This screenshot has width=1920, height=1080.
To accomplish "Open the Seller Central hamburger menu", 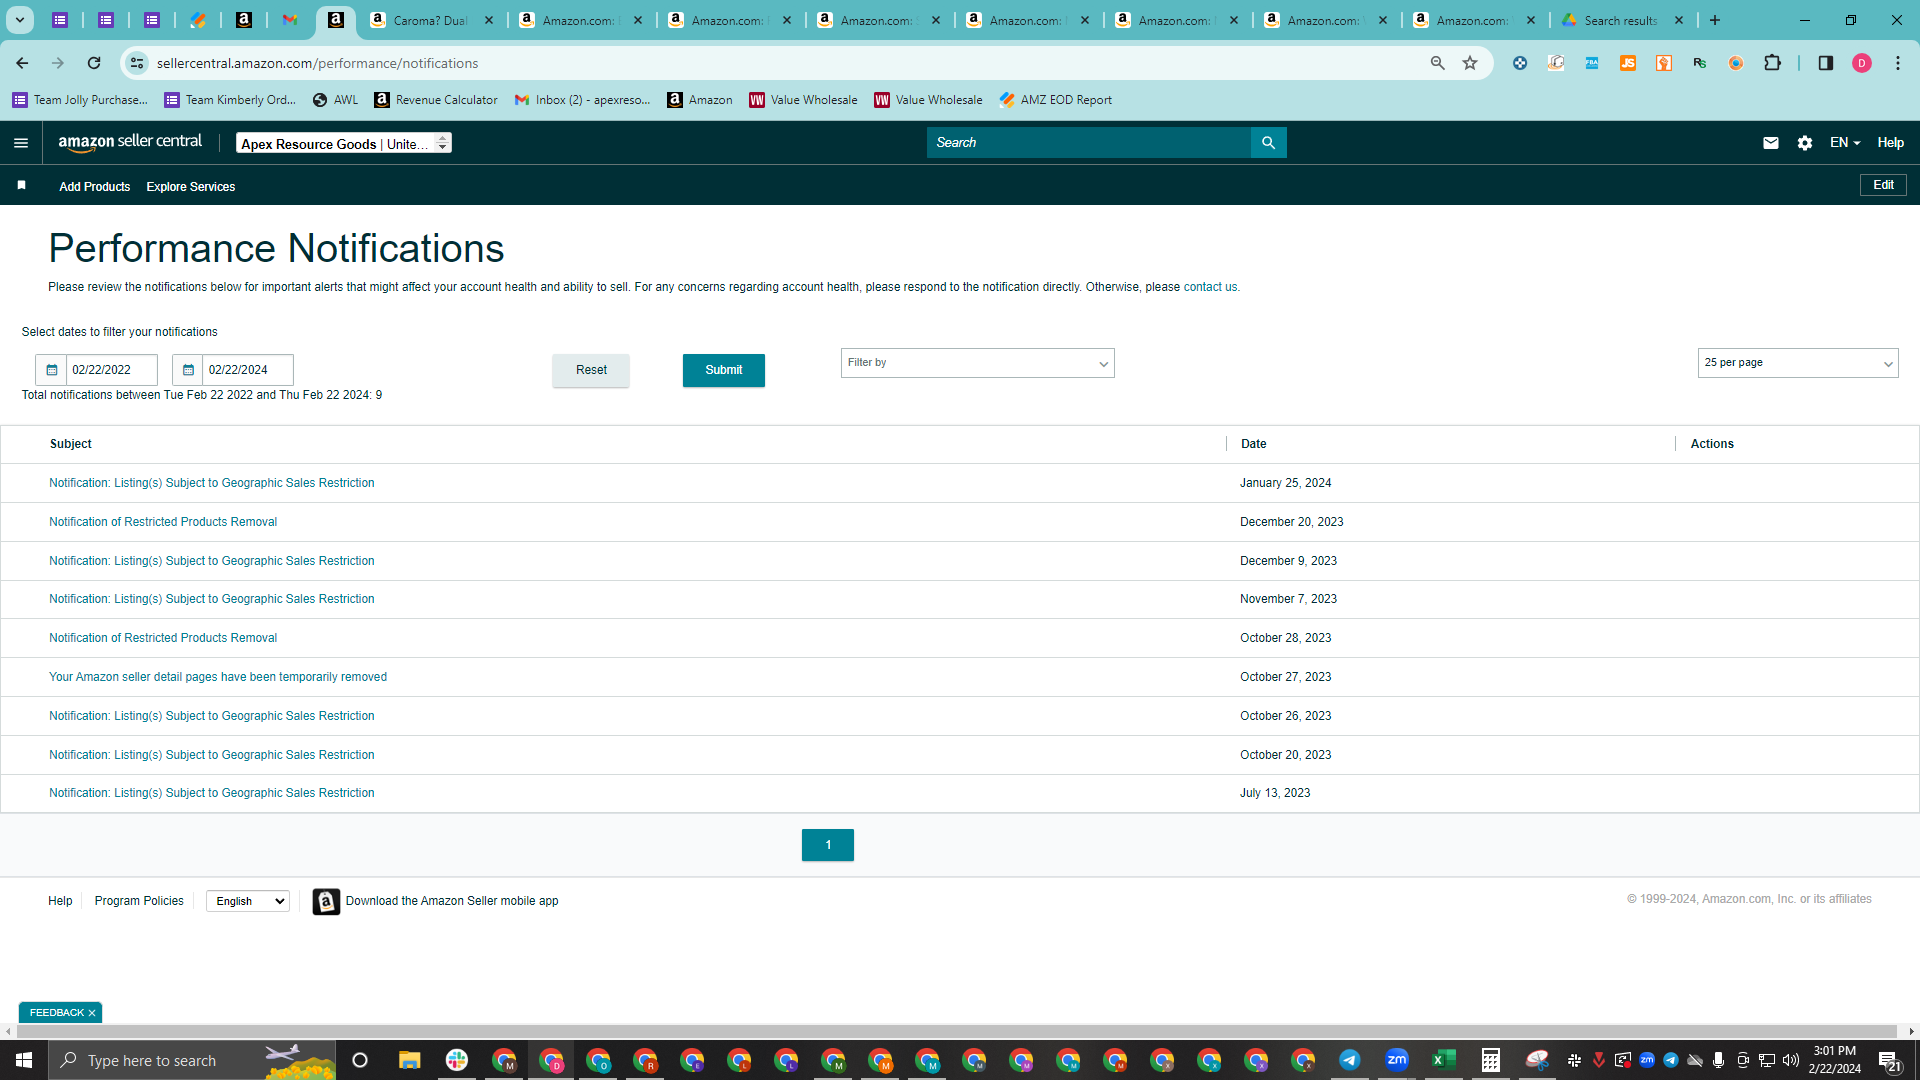I will [21, 143].
